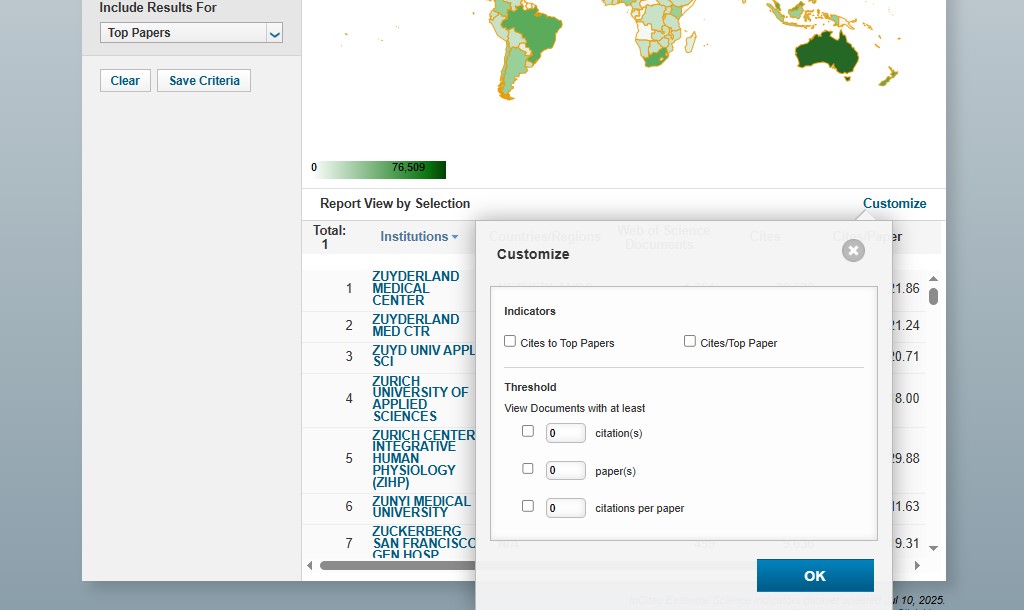Viewport: 1024px width, 610px height.
Task: Open Zuyderland Med Ctr institution link
Action: 415,325
